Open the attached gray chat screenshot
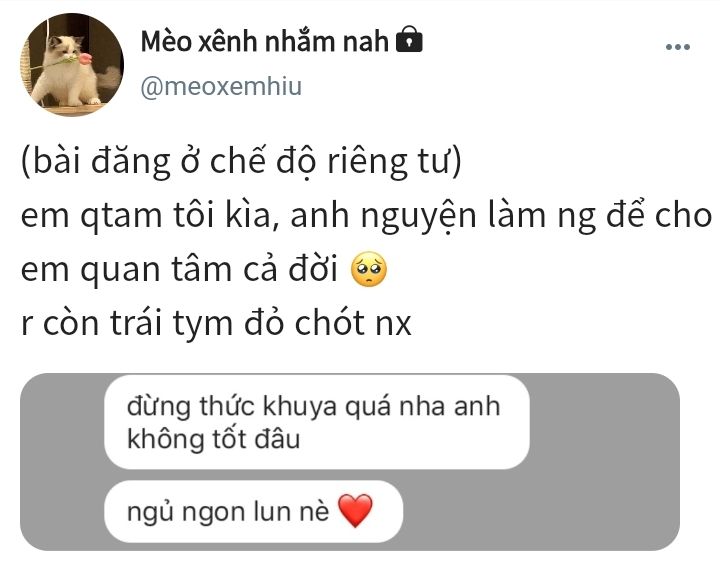 tap(350, 462)
